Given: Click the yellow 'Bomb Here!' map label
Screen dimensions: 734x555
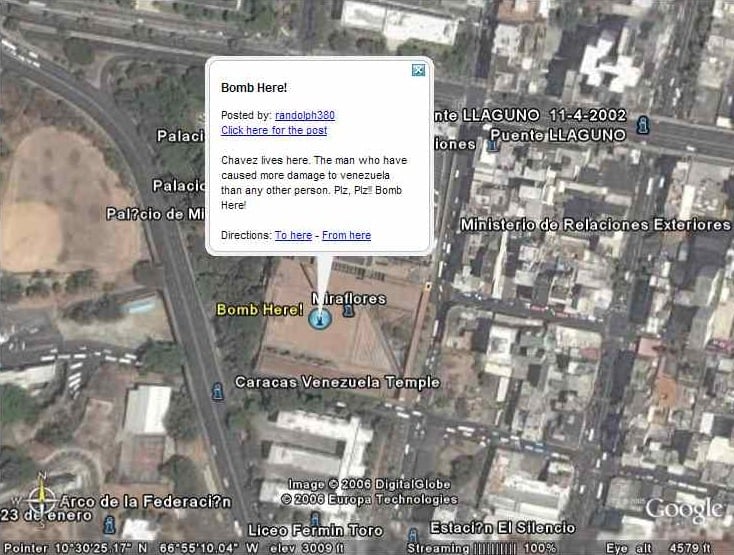Looking at the screenshot, I should [x=260, y=310].
